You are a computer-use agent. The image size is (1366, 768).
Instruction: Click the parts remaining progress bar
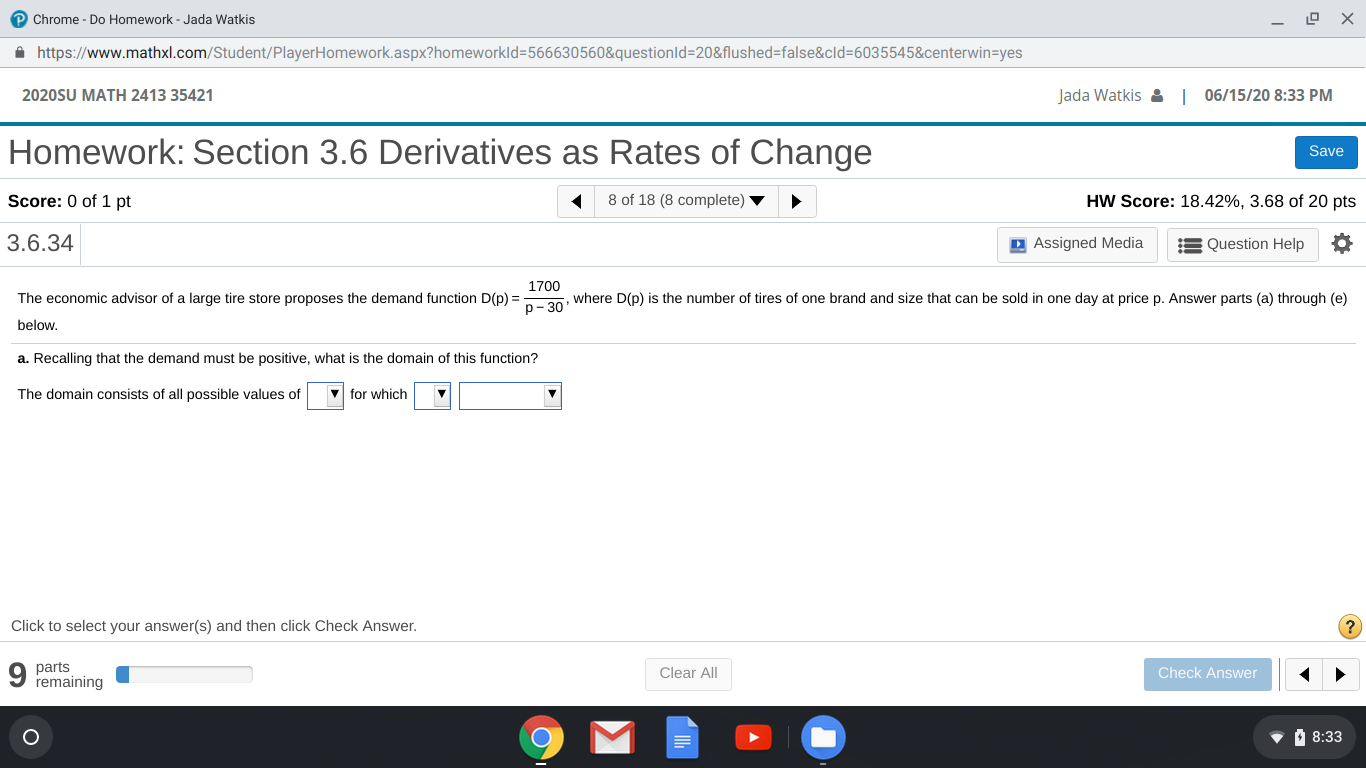[x=184, y=674]
